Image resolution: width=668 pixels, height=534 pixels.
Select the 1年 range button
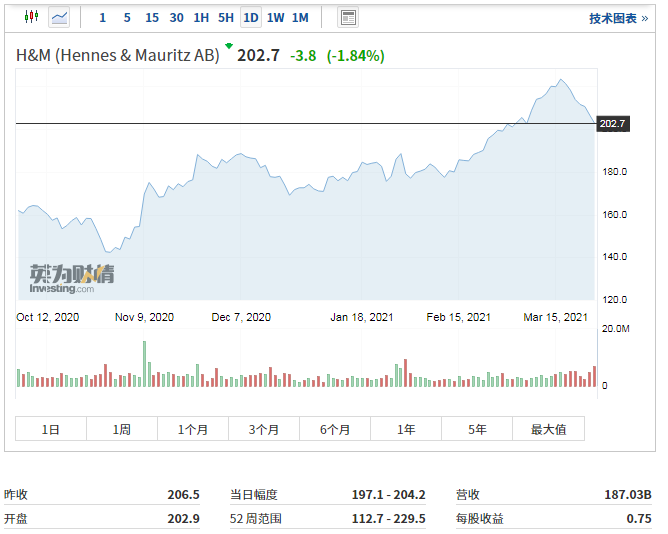[x=406, y=429]
